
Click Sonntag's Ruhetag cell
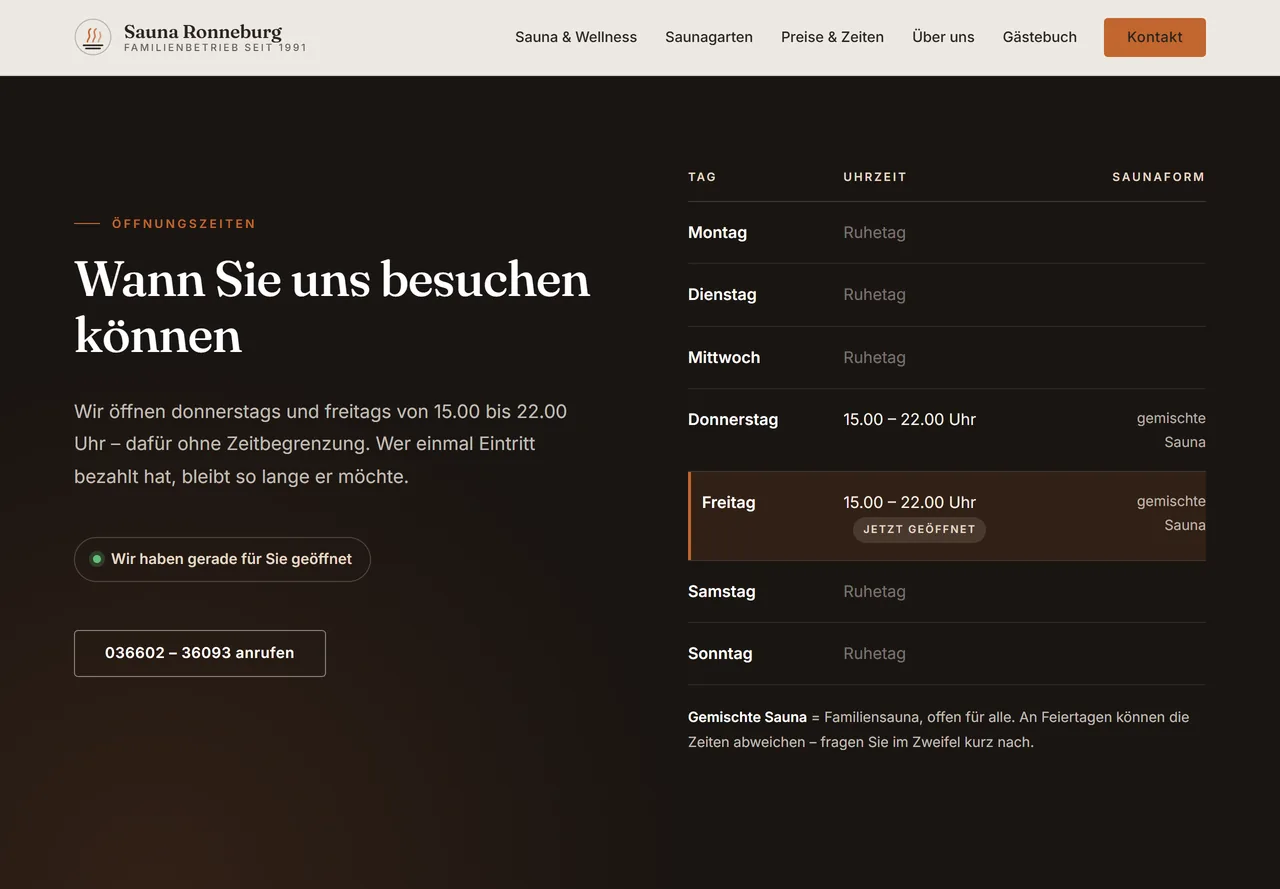coord(874,653)
